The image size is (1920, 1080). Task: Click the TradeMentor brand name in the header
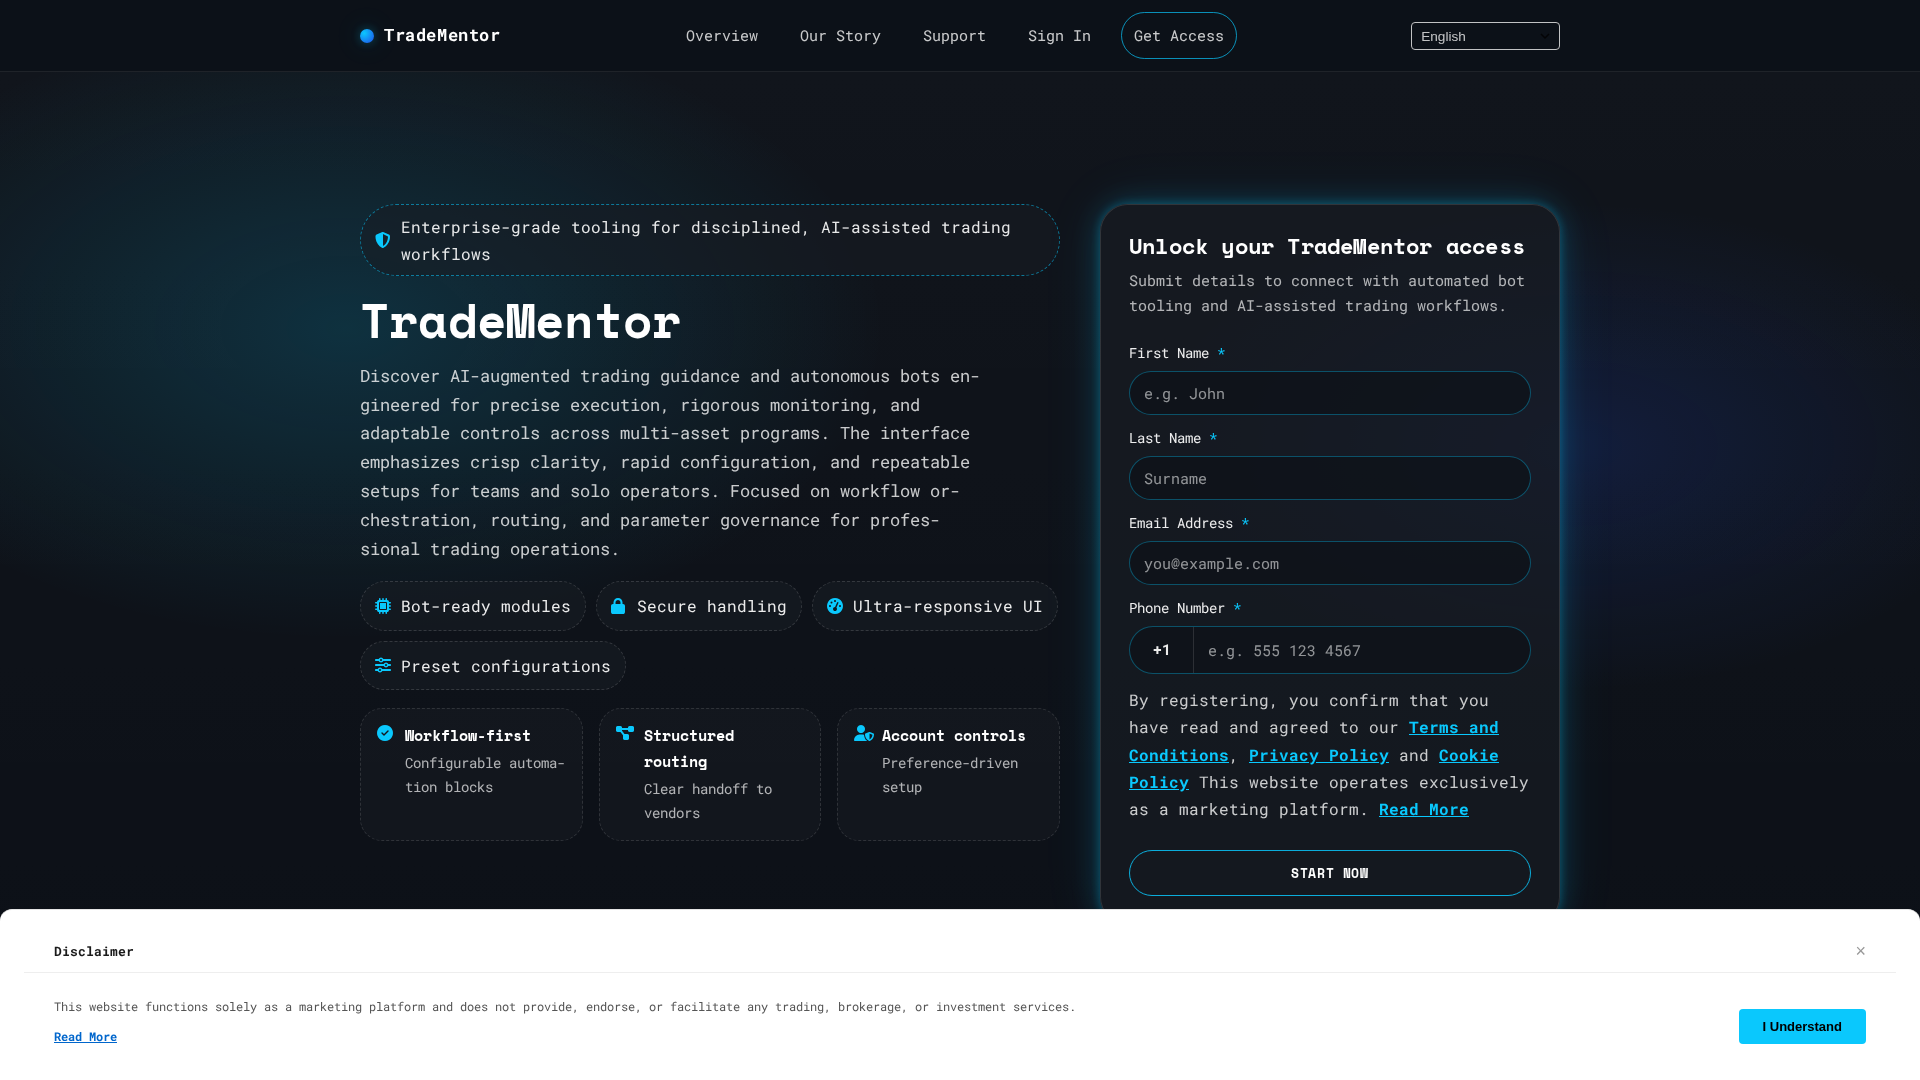coord(442,36)
